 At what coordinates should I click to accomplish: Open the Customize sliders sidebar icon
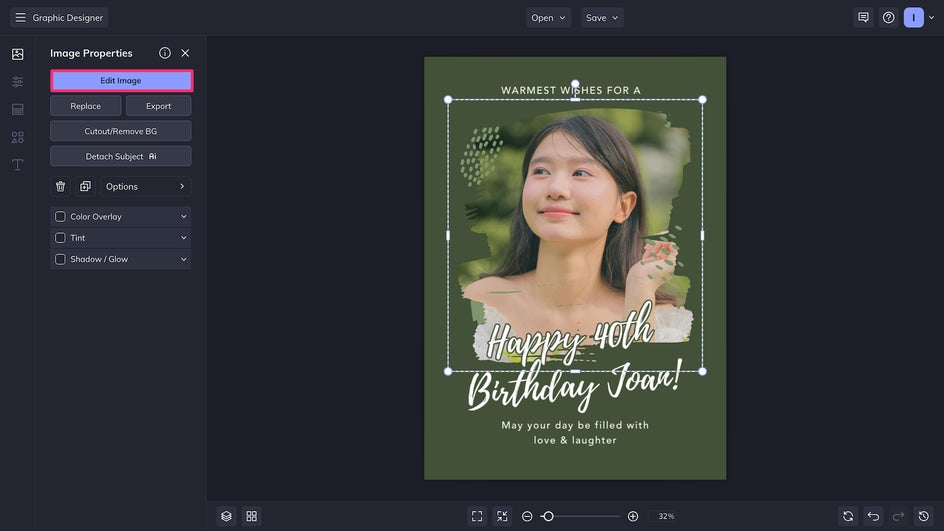(17, 82)
